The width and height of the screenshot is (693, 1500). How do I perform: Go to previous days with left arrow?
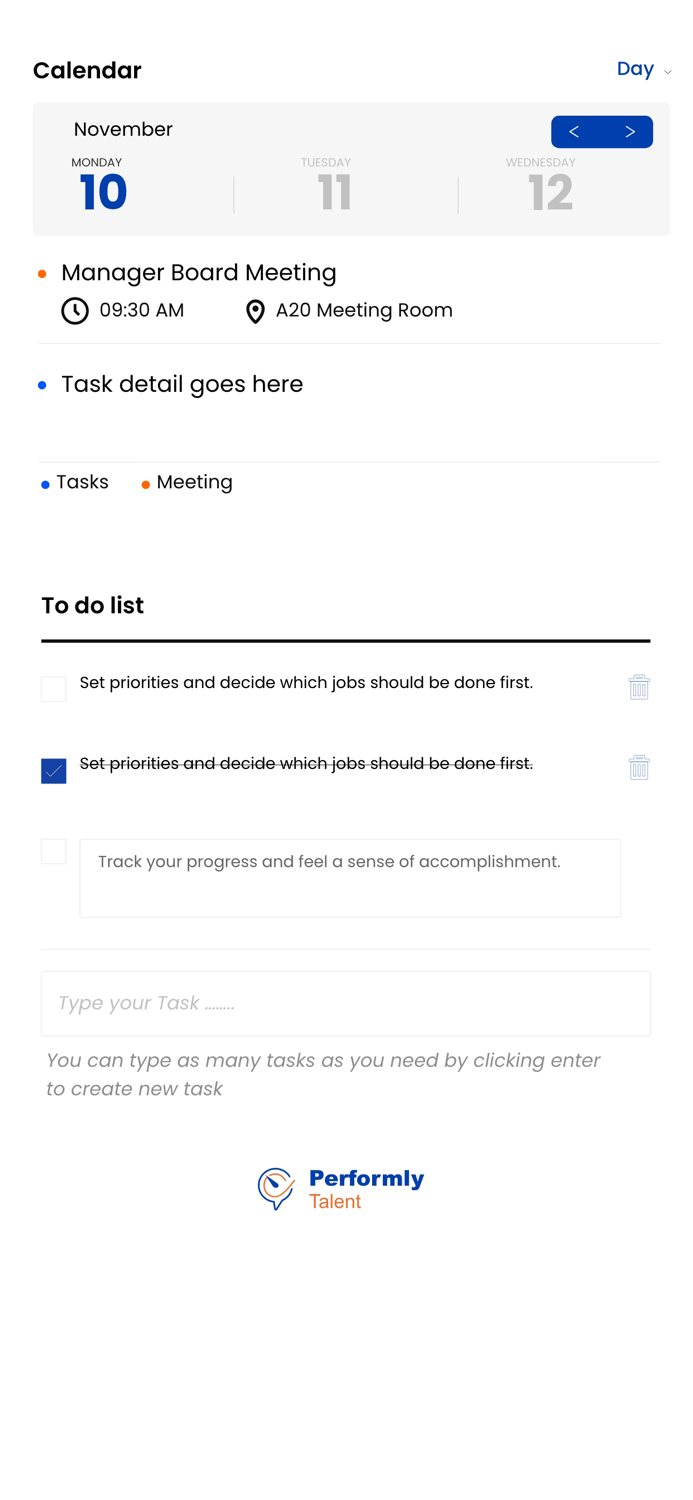point(574,132)
